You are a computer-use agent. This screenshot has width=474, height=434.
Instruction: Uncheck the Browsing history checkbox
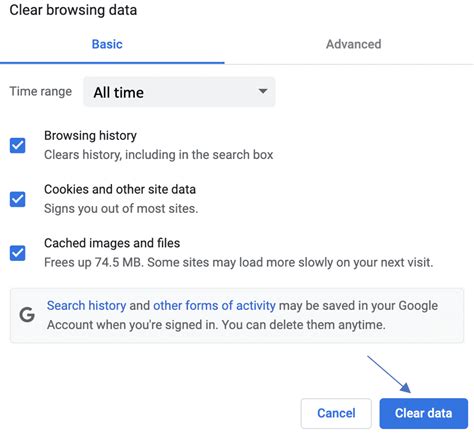pyautogui.click(x=17, y=145)
